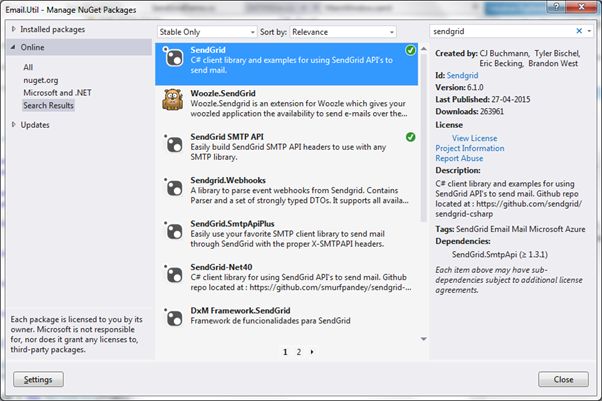Click the Last Published 27-04-2015 text

[483, 99]
